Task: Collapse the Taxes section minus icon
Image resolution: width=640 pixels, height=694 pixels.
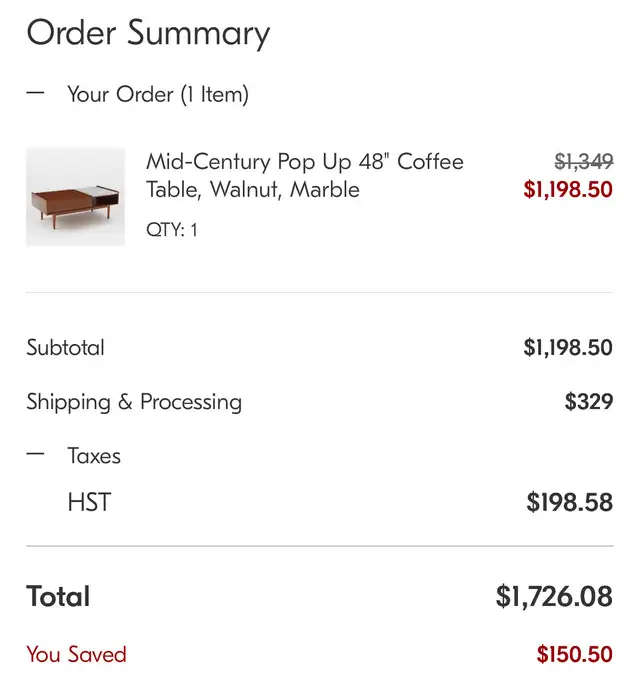Action: 35,454
